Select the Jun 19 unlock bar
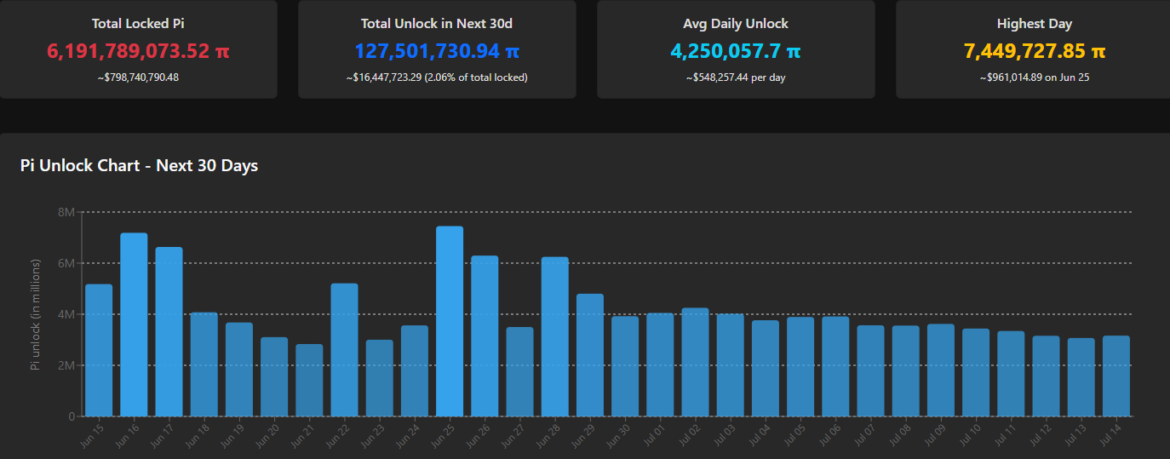The image size is (1170, 459). pyautogui.click(x=239, y=369)
